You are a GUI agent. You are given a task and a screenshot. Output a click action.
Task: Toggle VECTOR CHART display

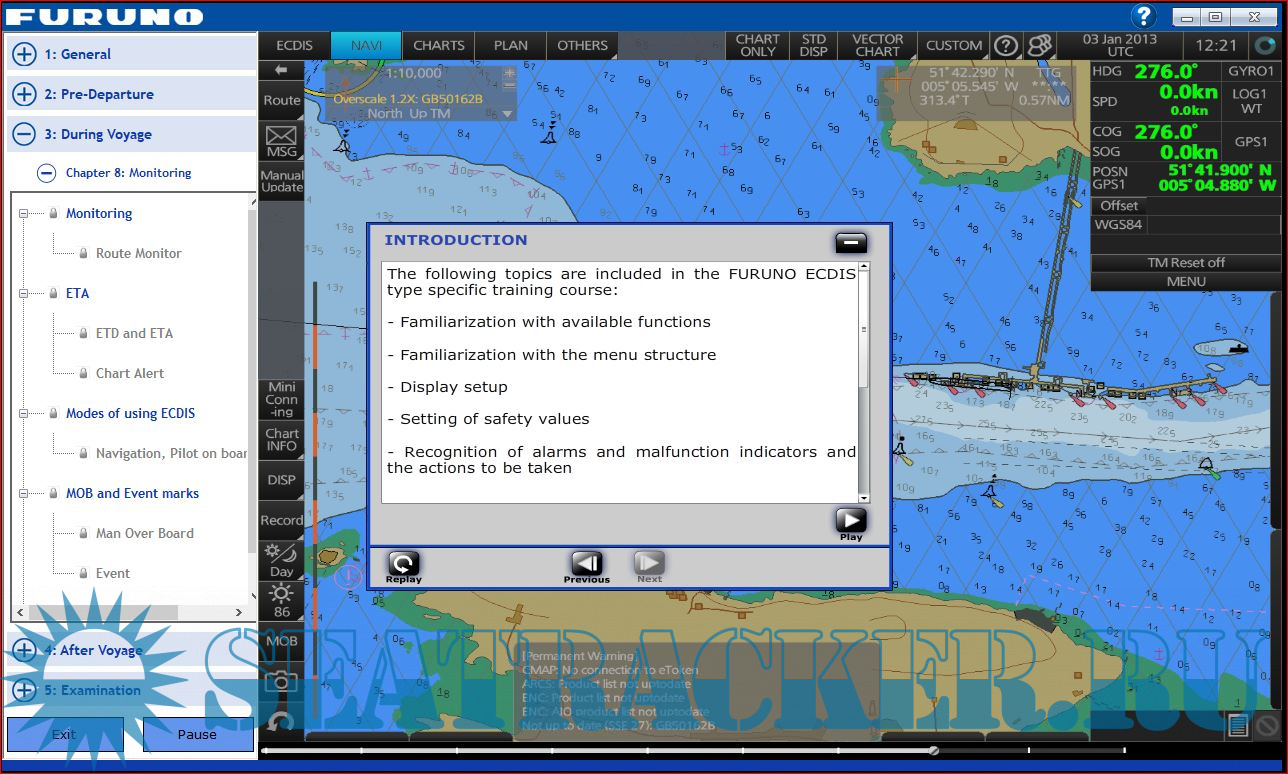coord(877,45)
